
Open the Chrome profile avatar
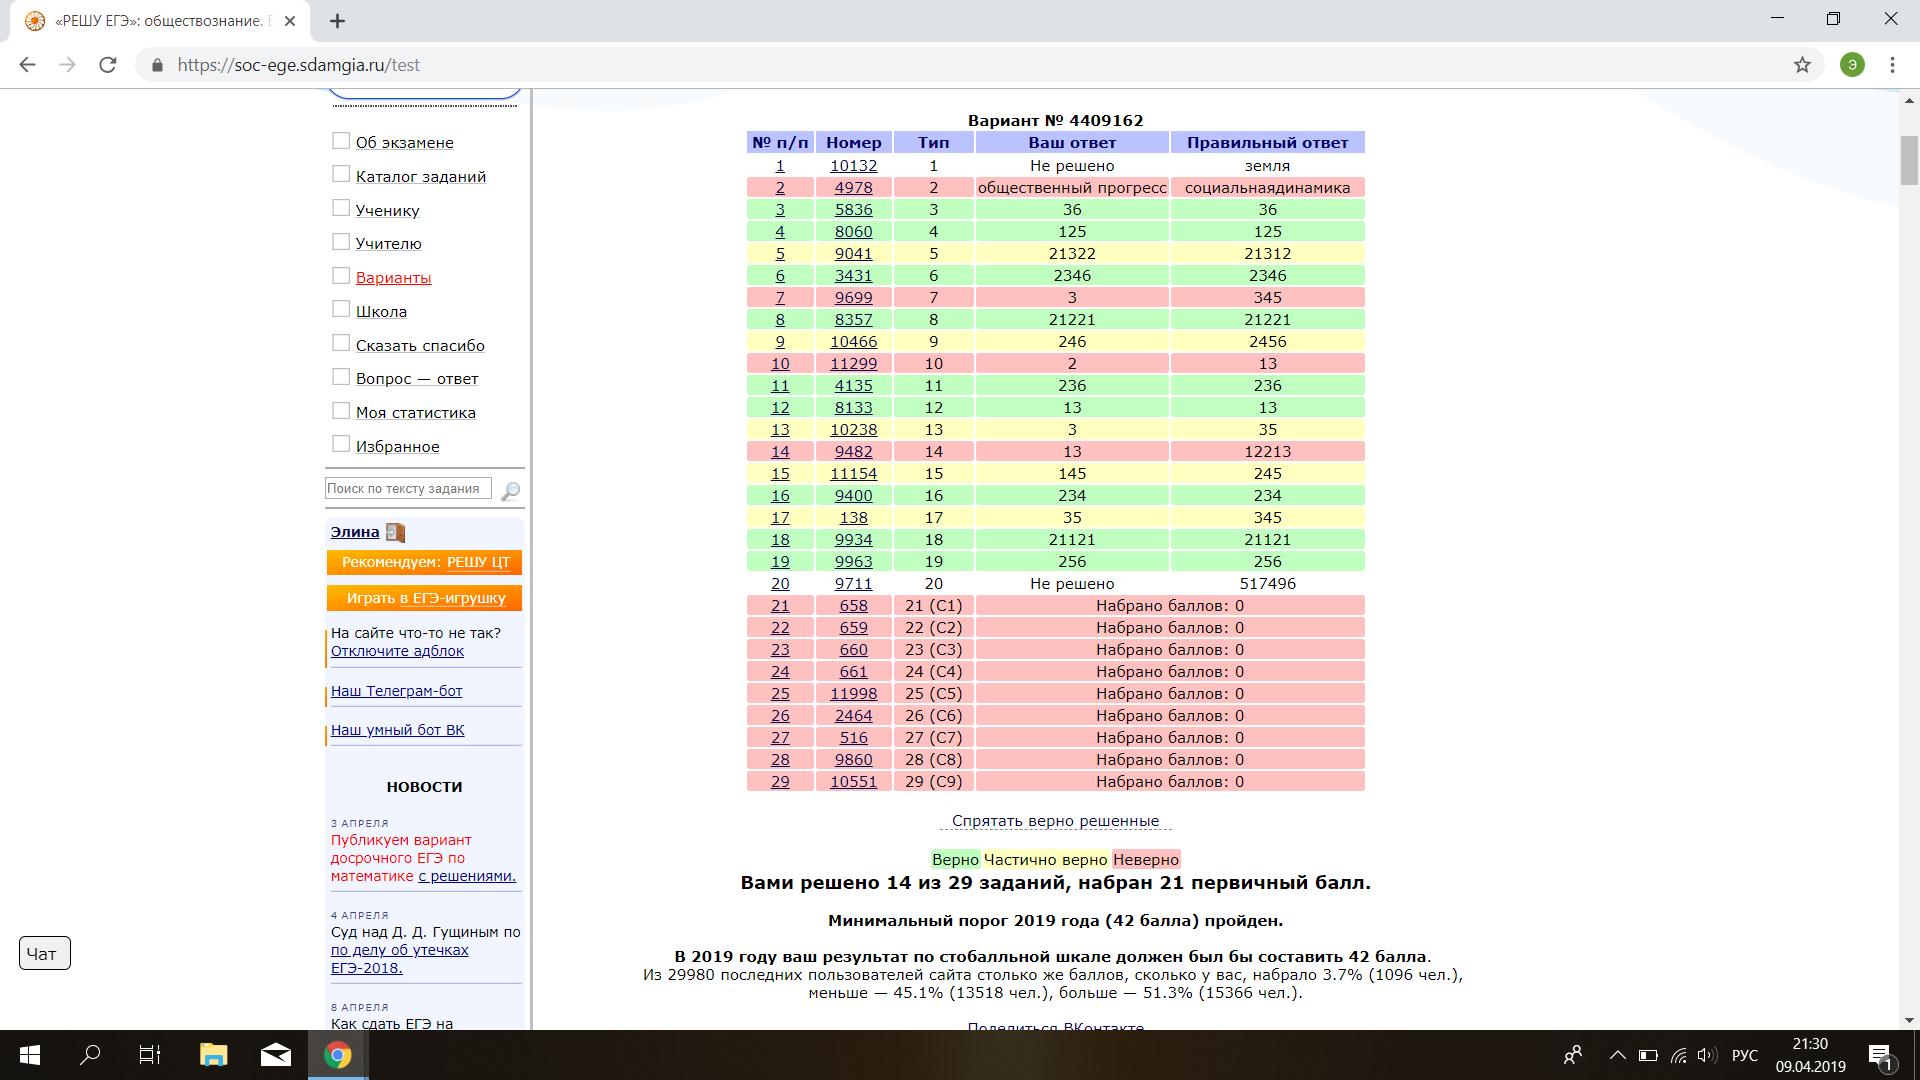click(x=1852, y=65)
